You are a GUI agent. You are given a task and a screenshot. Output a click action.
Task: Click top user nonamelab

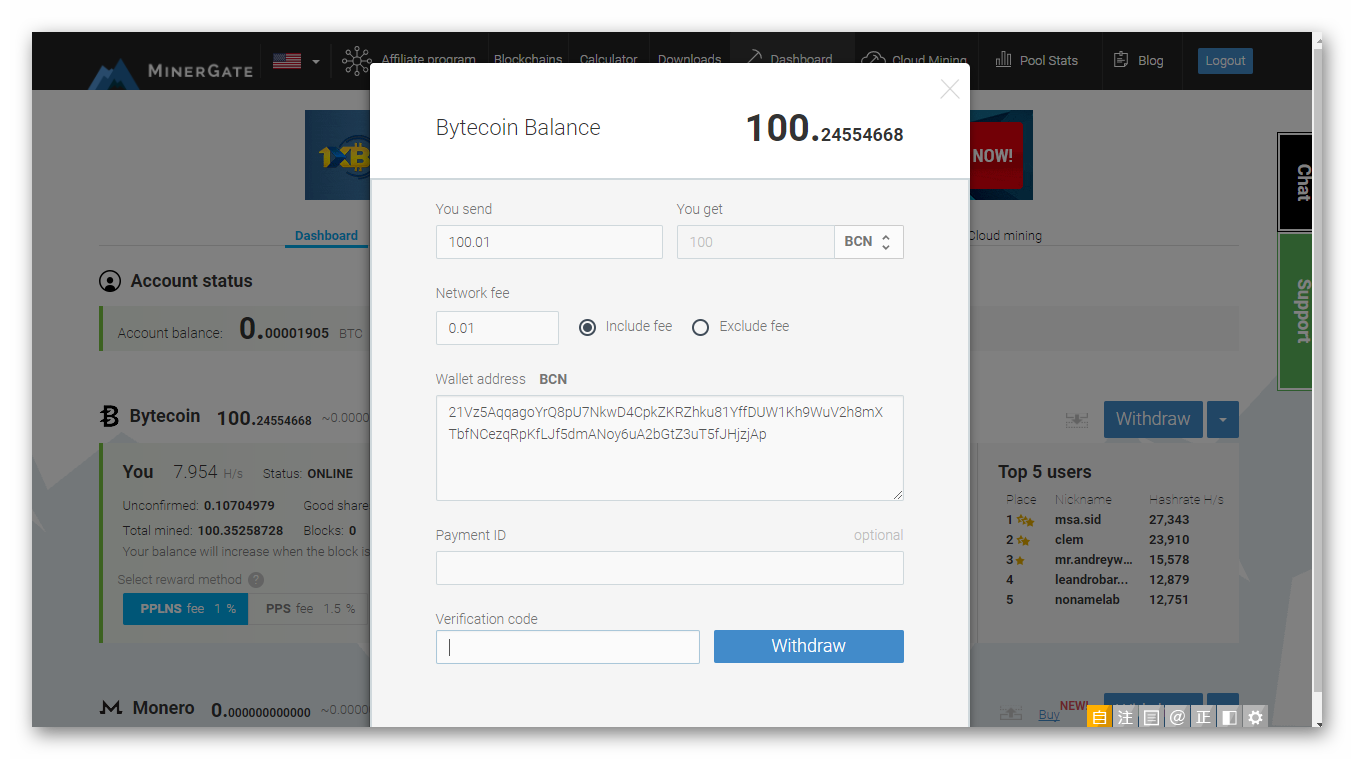pos(1087,600)
